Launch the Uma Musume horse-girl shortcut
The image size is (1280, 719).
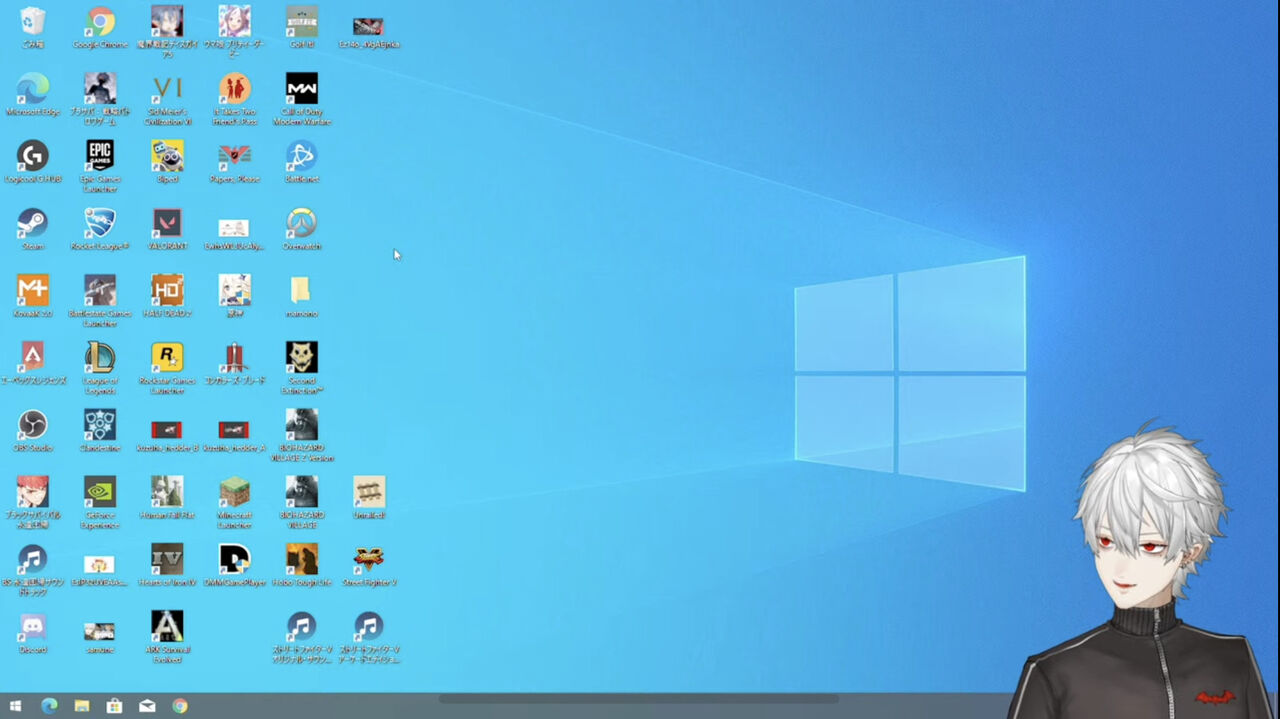[x=234, y=22]
